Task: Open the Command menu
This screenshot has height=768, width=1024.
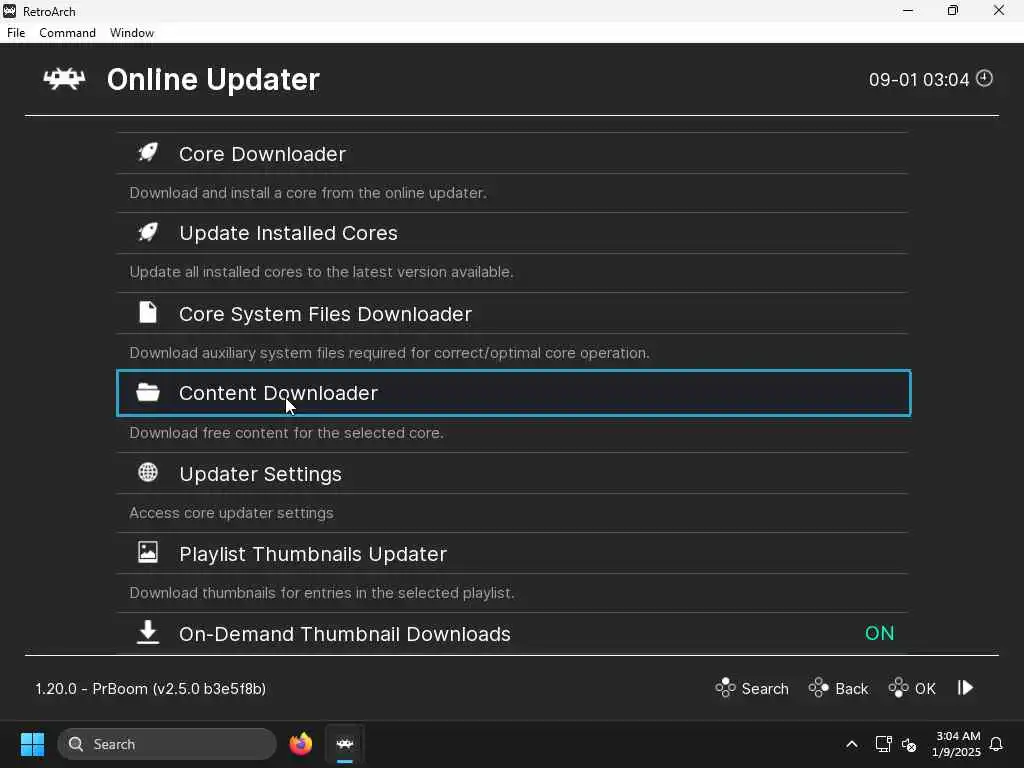Action: 67,33
